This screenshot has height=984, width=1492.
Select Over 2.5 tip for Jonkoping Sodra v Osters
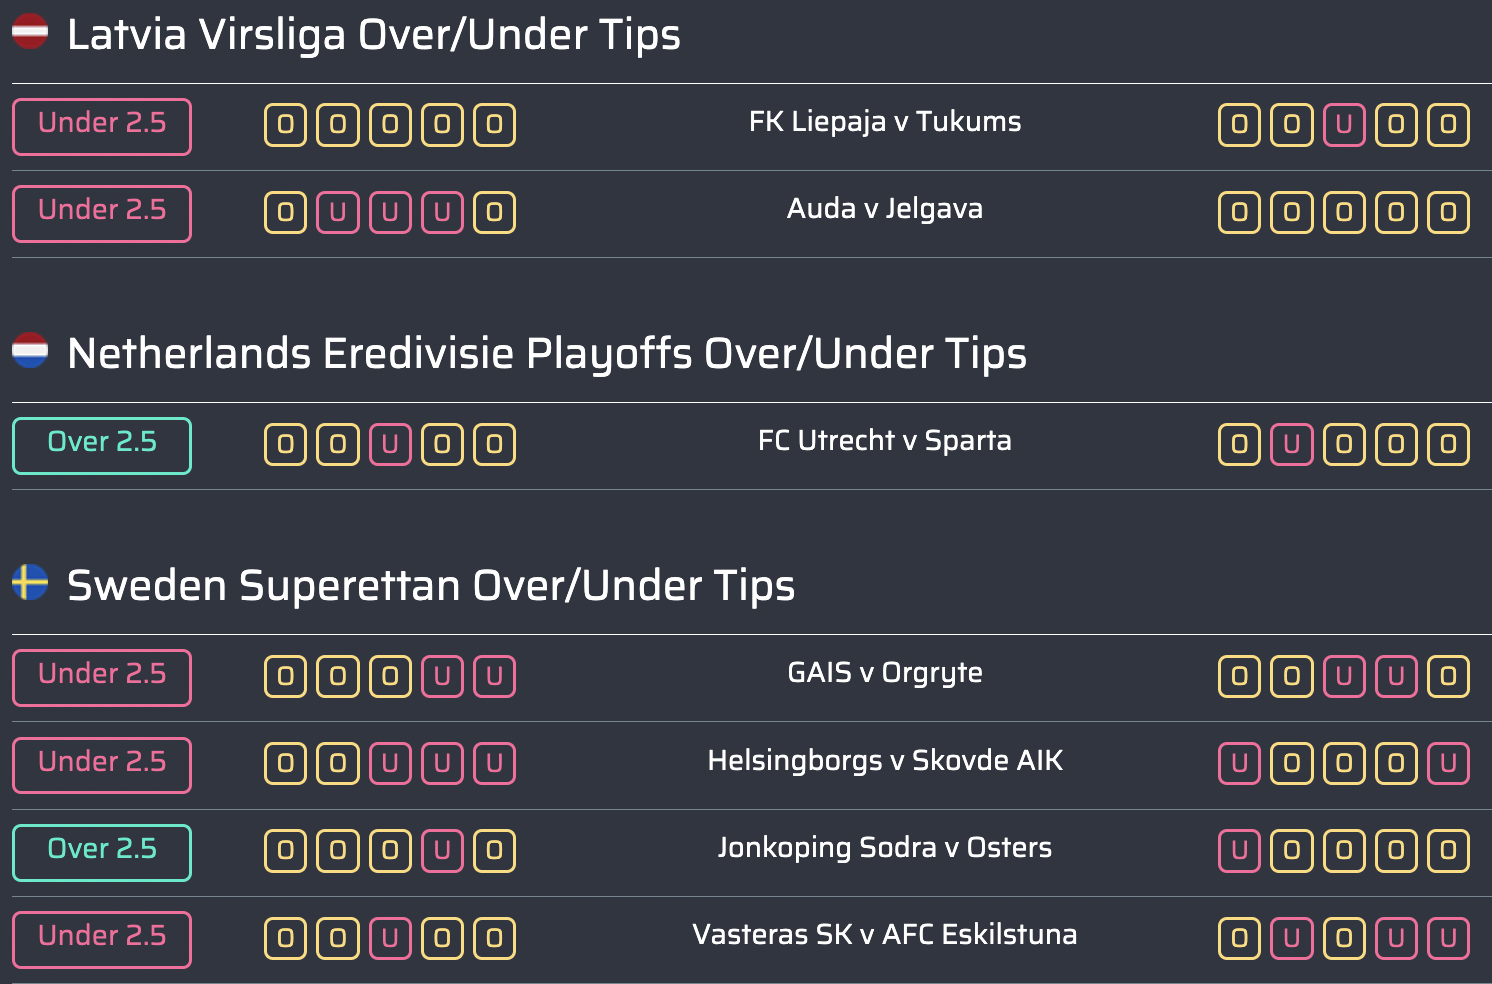[102, 853]
